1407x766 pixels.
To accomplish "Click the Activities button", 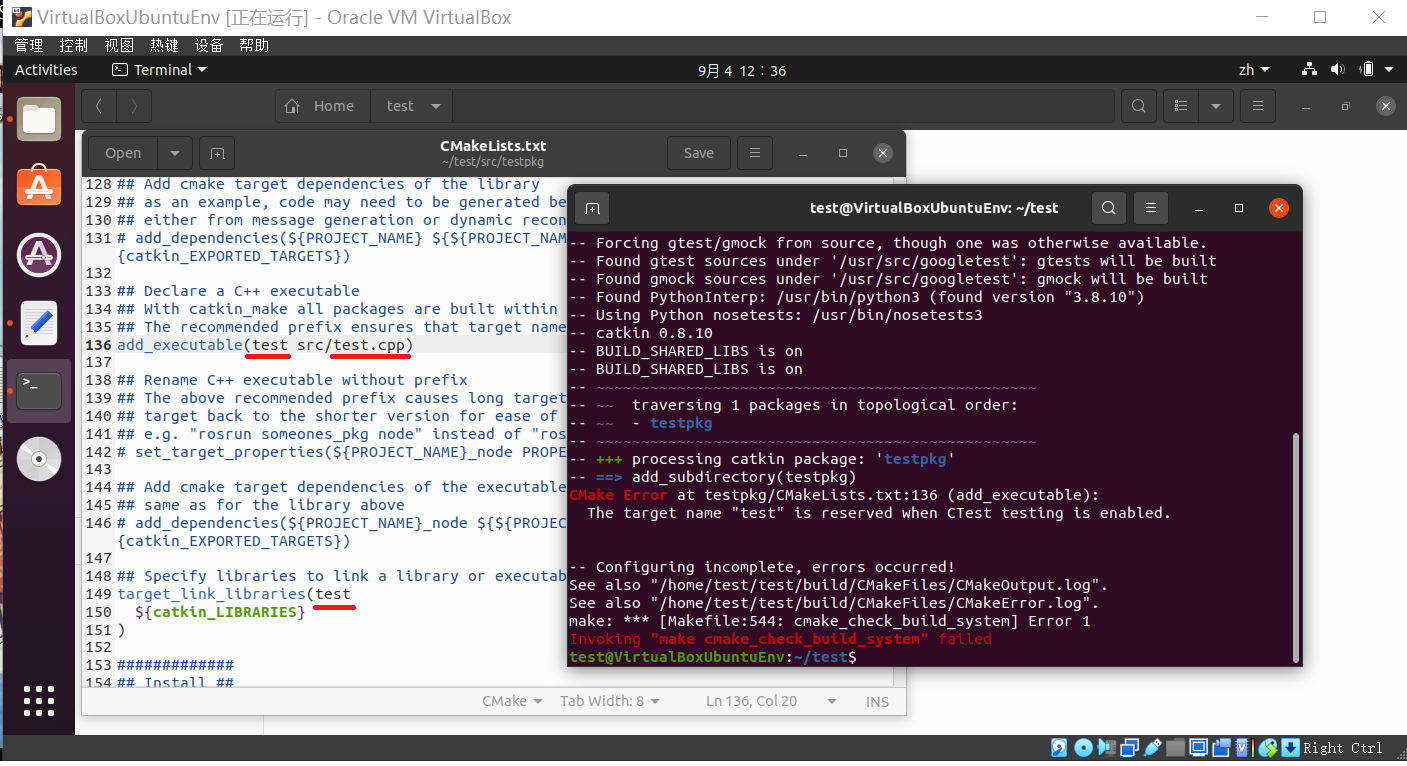I will [46, 70].
